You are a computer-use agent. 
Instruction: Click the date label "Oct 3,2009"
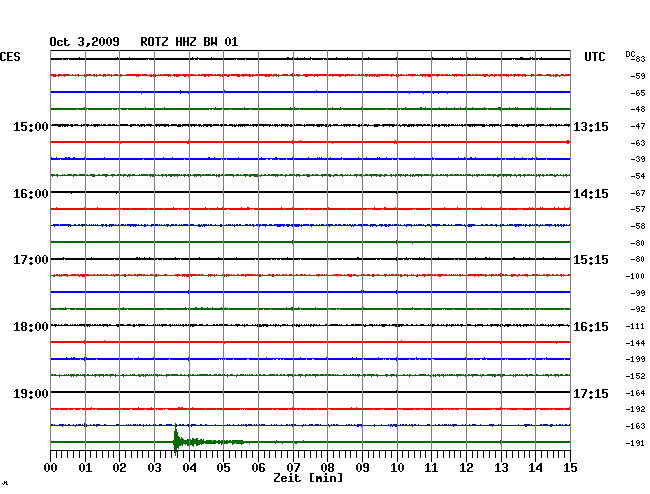point(85,42)
